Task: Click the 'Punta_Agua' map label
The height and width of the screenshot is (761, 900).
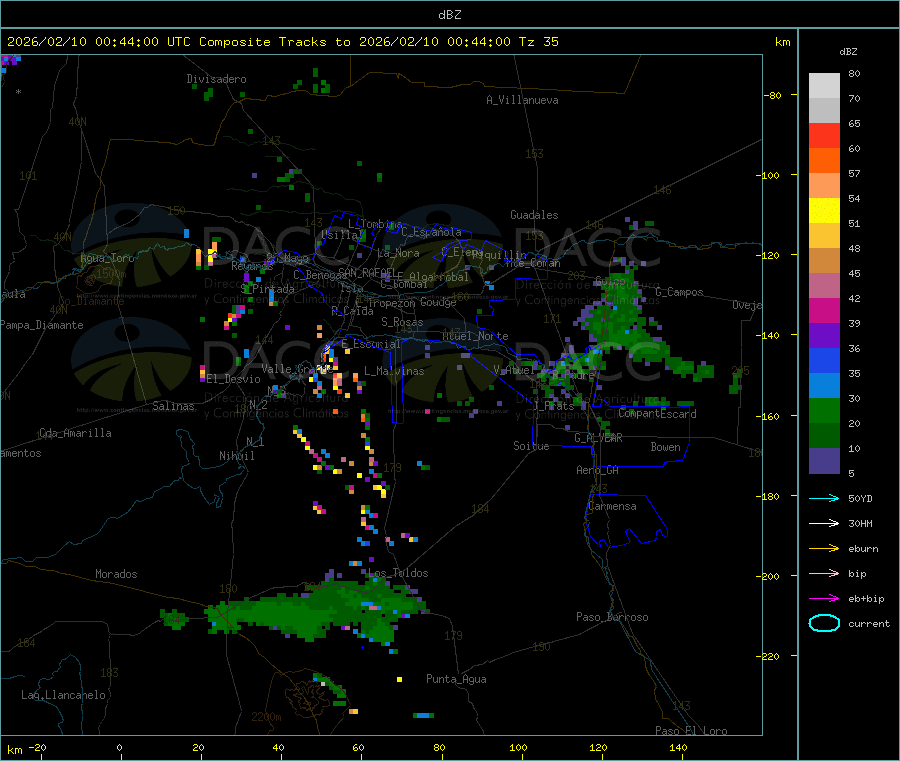Action: pyautogui.click(x=456, y=679)
